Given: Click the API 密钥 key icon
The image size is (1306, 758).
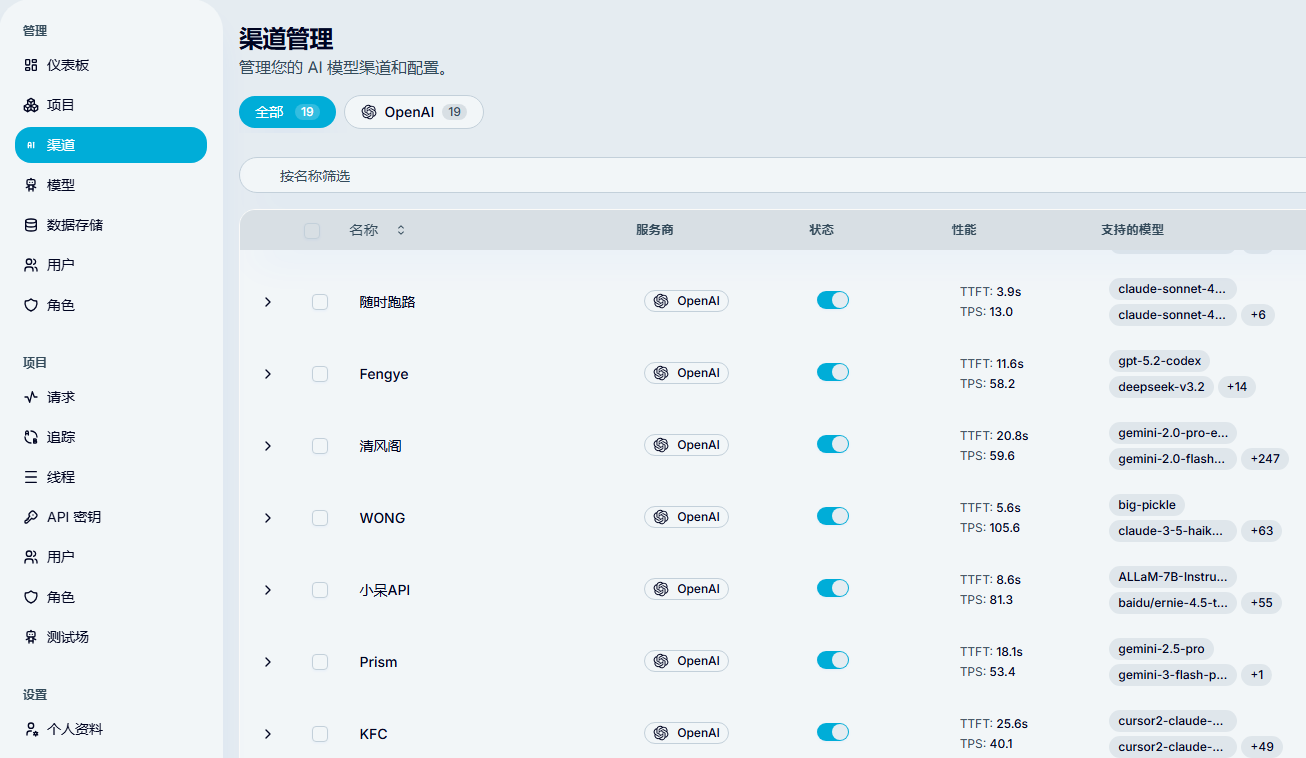Looking at the screenshot, I should coord(31,517).
